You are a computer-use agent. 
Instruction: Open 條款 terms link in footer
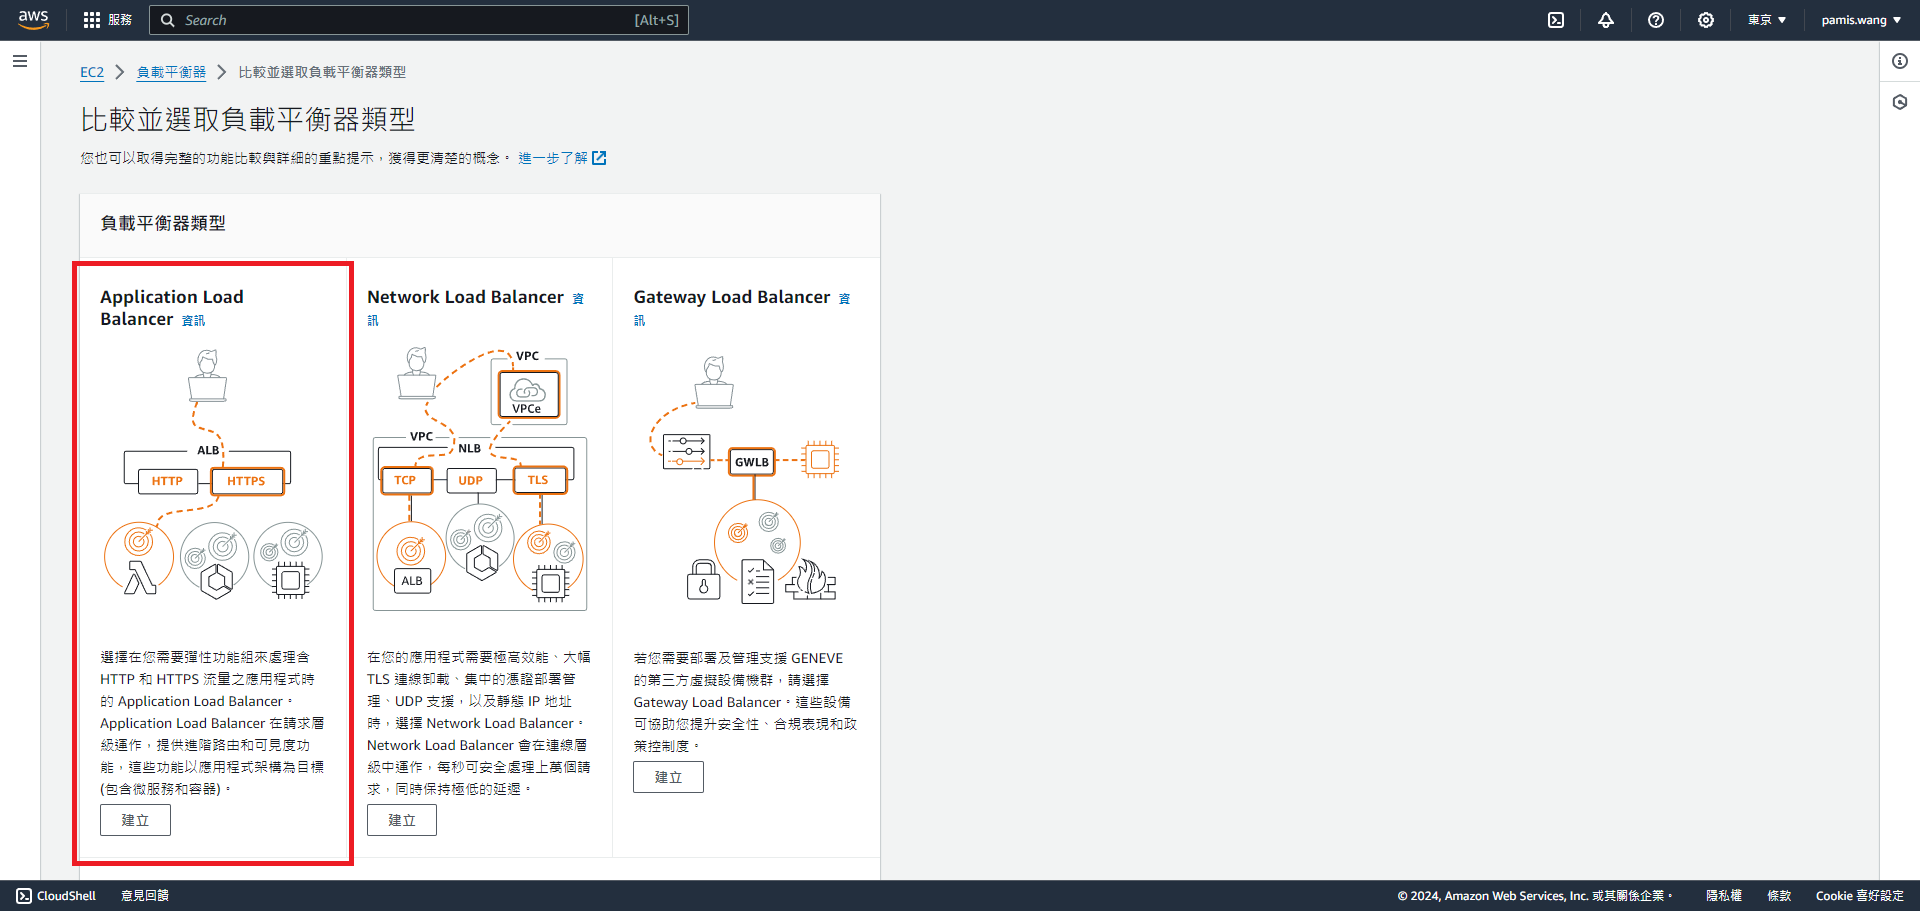[x=1779, y=896]
